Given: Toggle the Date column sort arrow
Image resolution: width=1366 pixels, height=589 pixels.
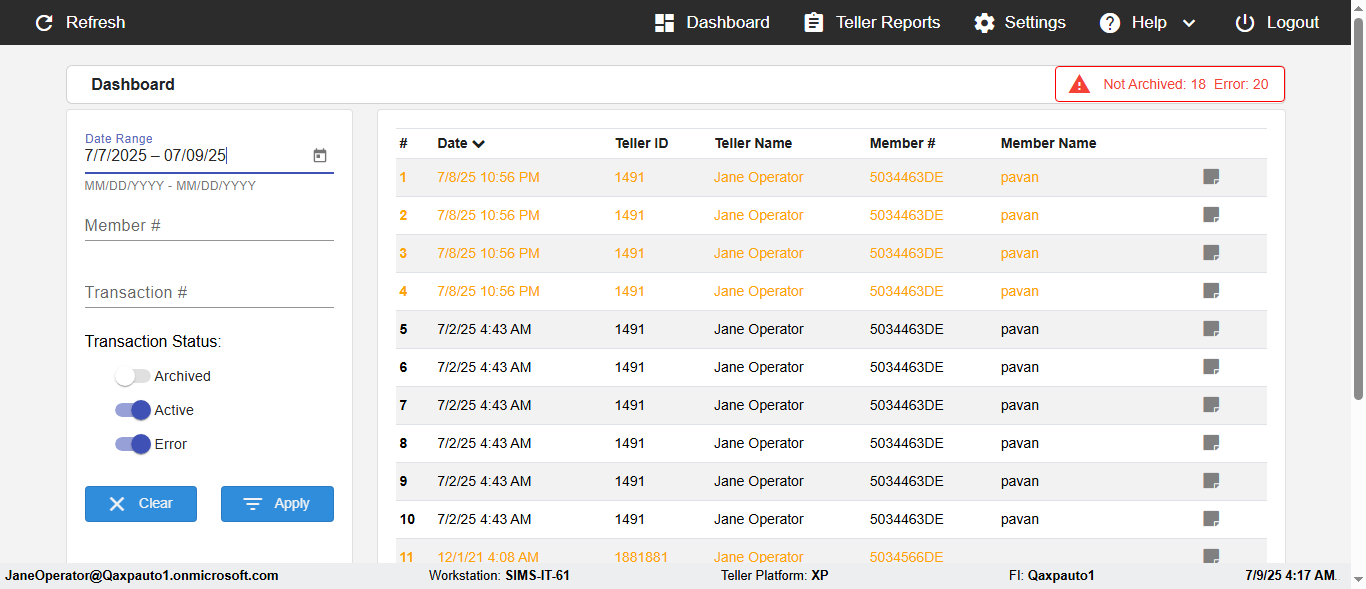Looking at the screenshot, I should click(x=479, y=144).
